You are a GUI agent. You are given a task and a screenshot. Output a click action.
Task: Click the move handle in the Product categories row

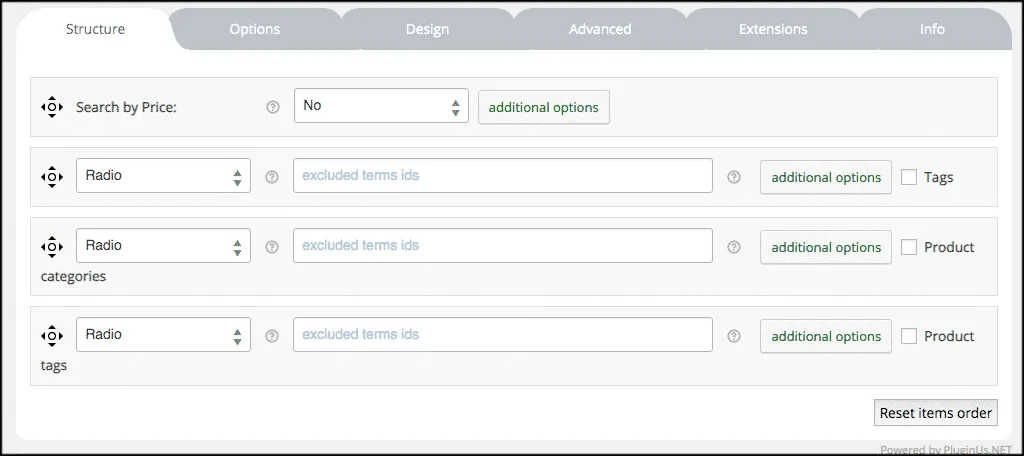point(52,246)
